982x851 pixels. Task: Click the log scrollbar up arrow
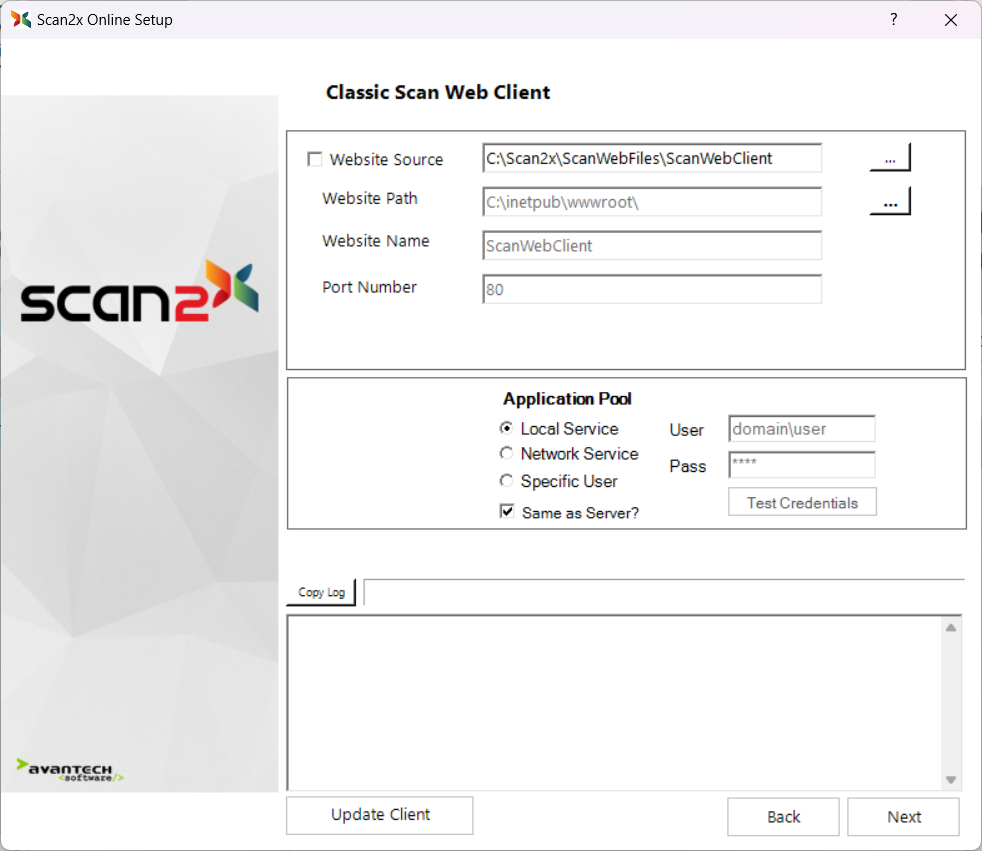pyautogui.click(x=951, y=627)
